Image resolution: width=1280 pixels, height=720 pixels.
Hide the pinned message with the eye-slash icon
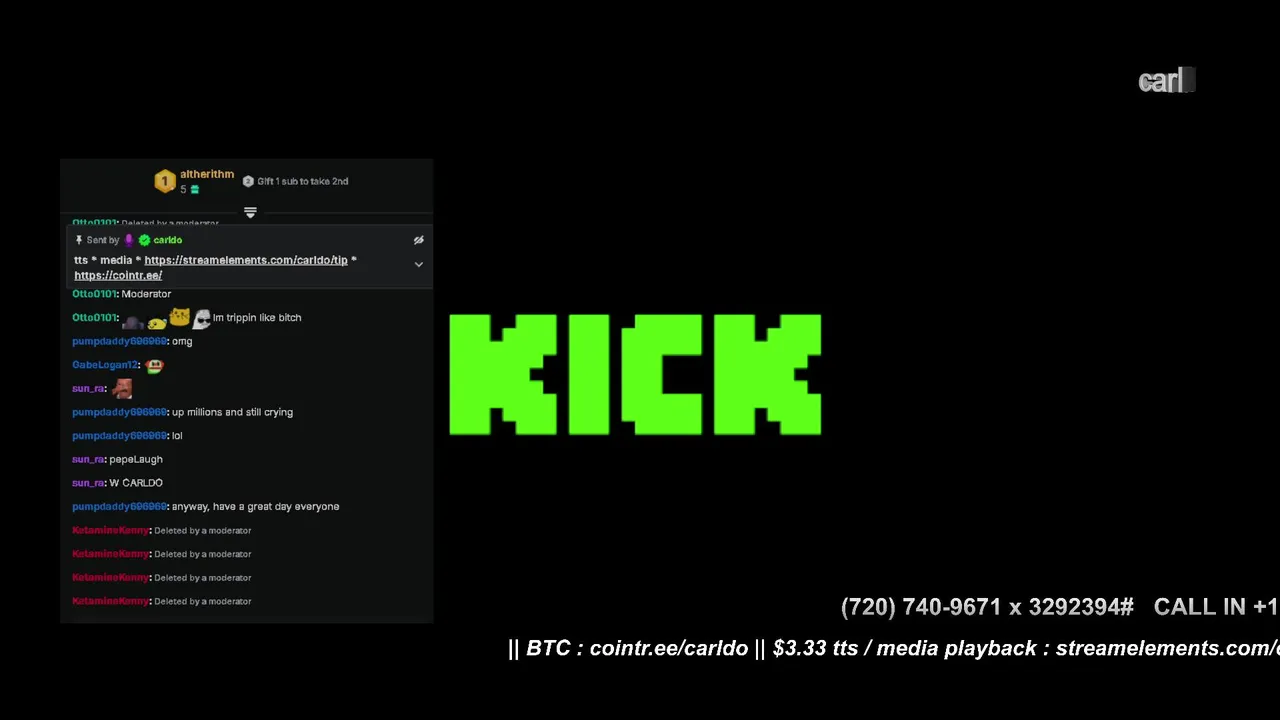point(419,240)
